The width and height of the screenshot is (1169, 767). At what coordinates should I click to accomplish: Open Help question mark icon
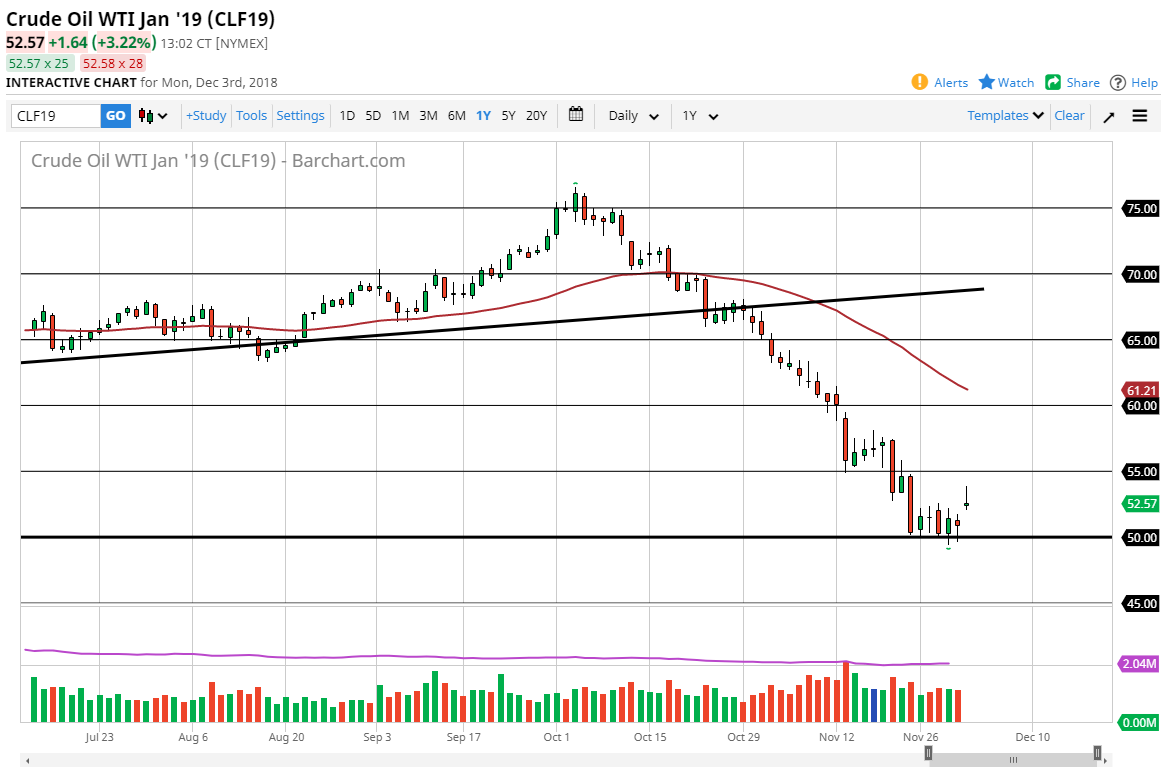click(1118, 82)
